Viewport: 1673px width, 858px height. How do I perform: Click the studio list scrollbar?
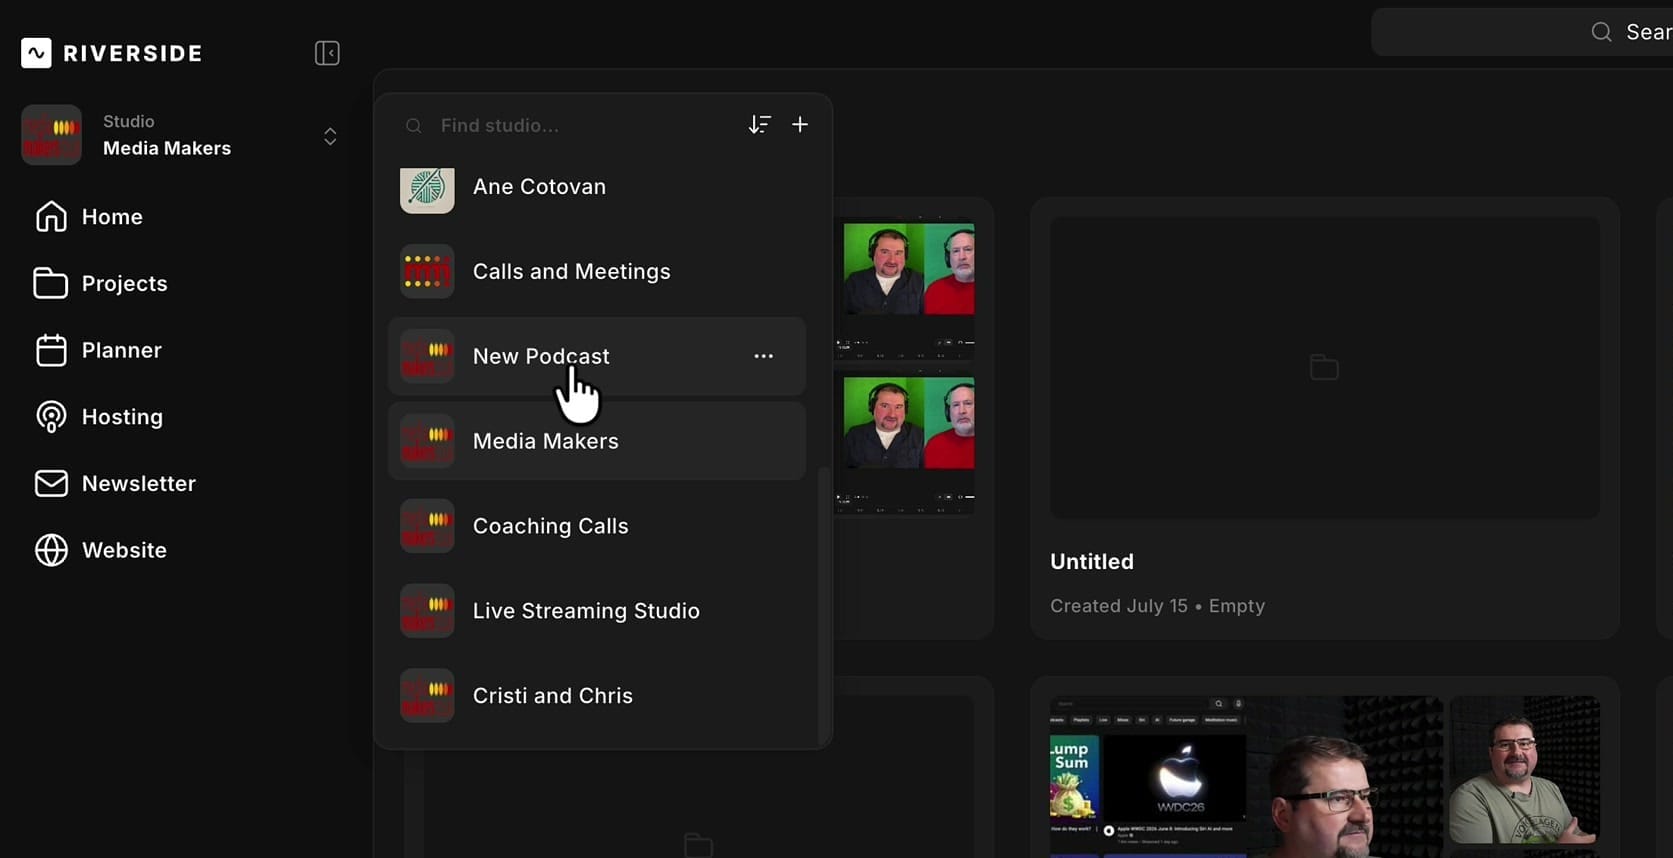click(x=824, y=605)
